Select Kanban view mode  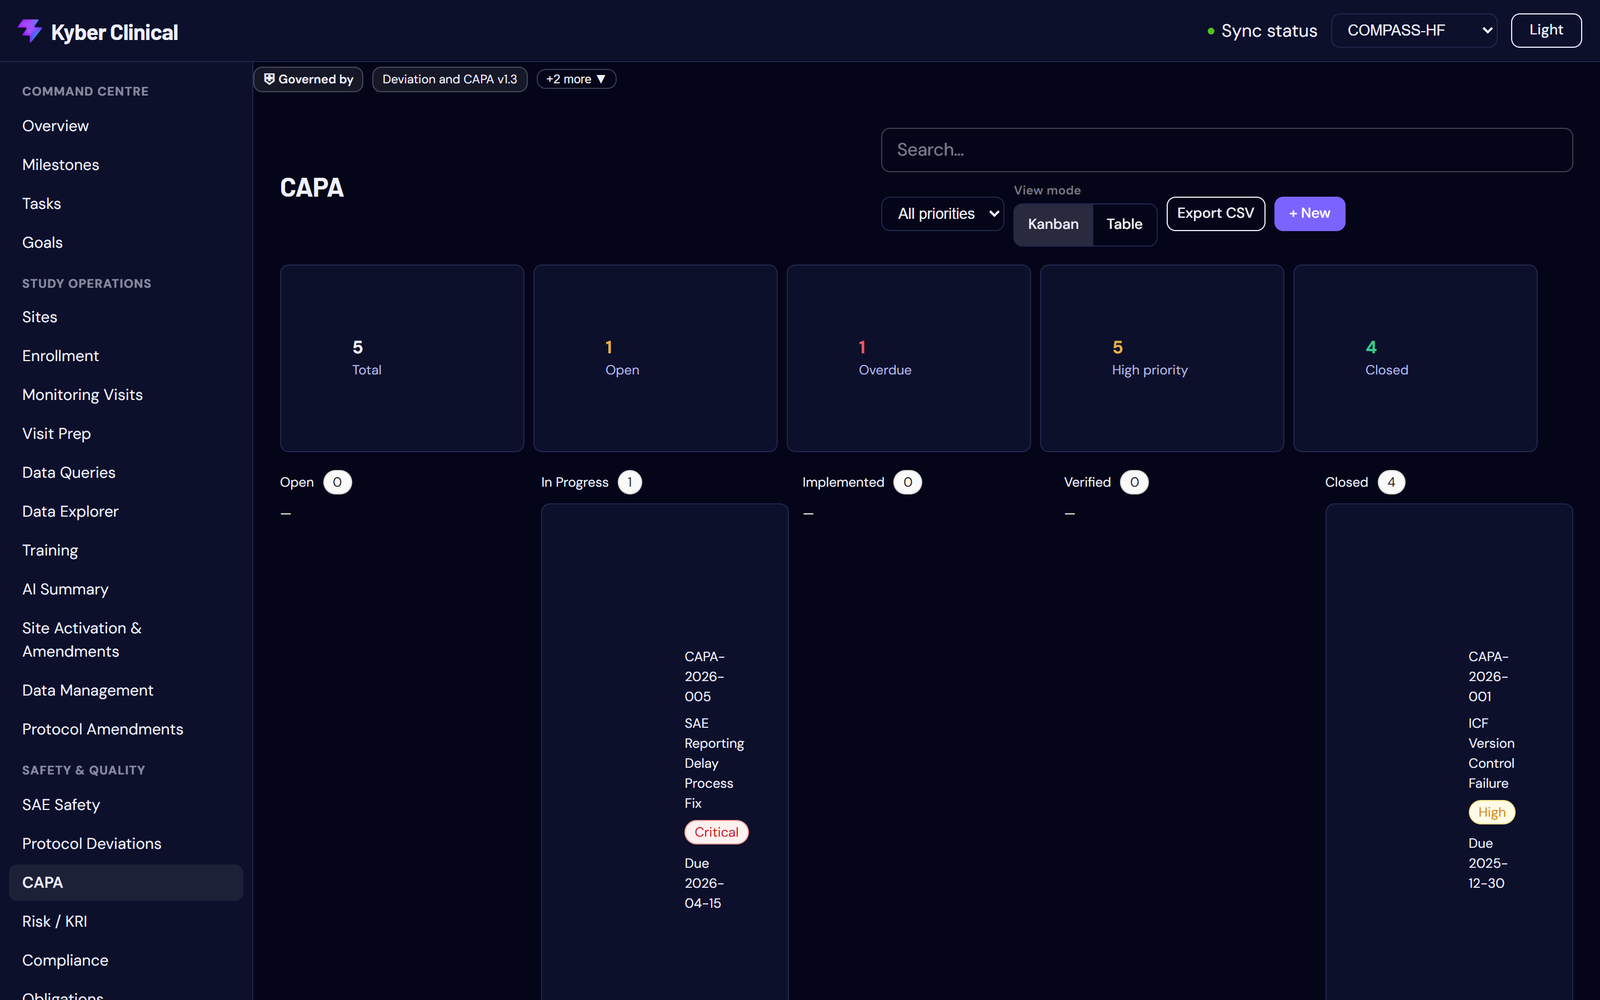(x=1053, y=224)
